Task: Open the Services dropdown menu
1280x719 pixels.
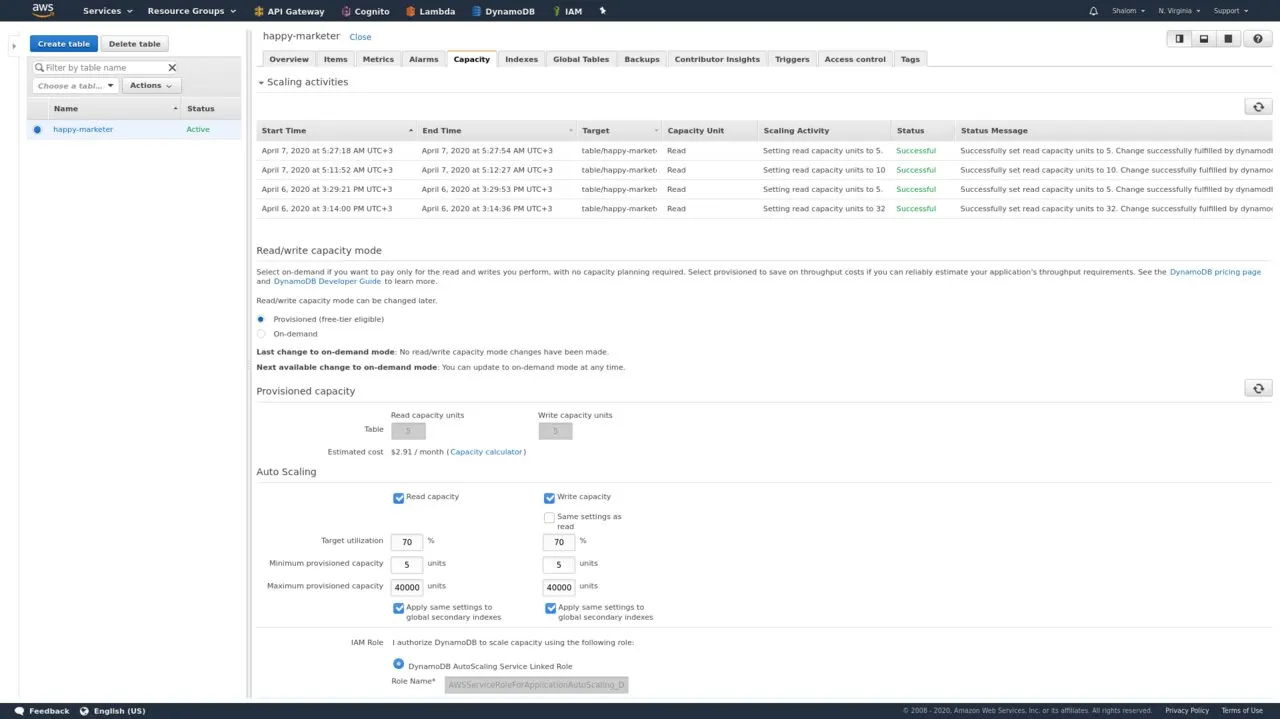Action: point(107,11)
